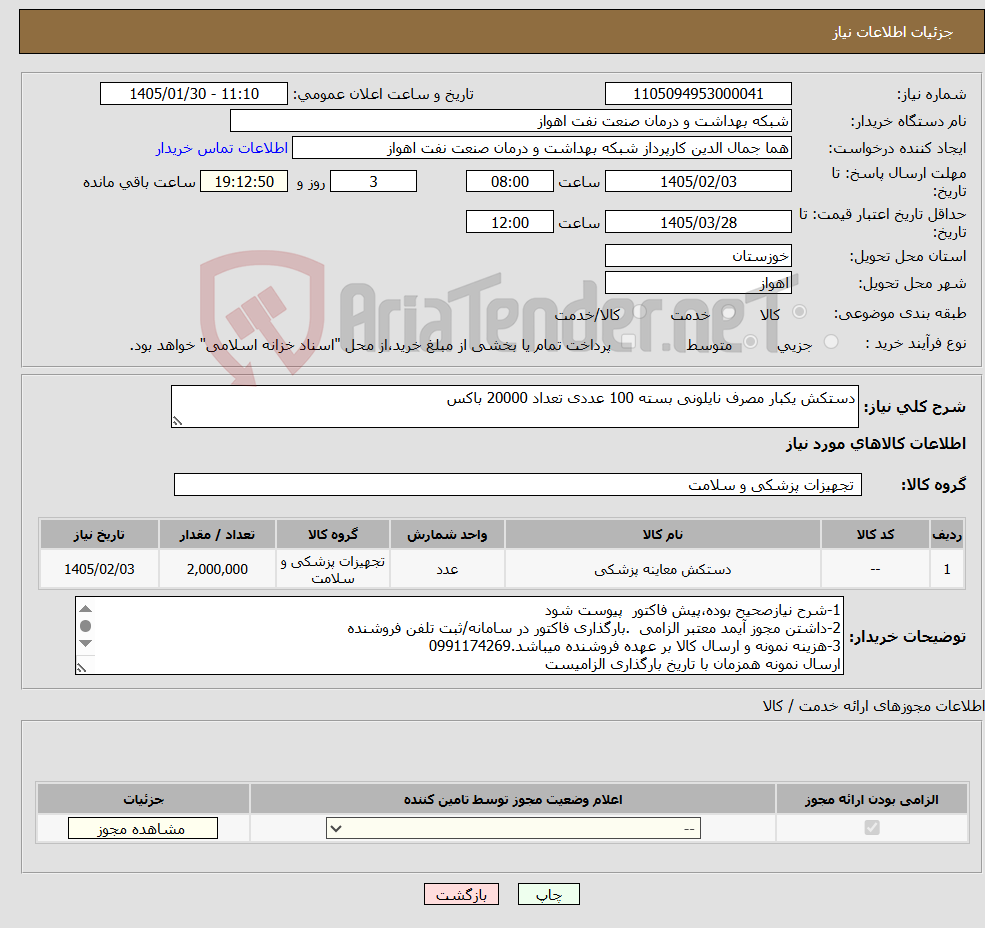
Task: Select the متوسط purchase type radio
Action: tap(750, 342)
